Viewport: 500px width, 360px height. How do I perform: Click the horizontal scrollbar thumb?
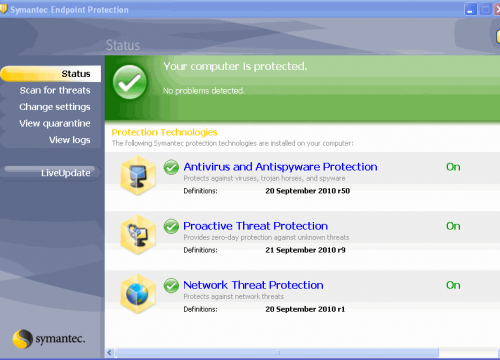(x=277, y=353)
